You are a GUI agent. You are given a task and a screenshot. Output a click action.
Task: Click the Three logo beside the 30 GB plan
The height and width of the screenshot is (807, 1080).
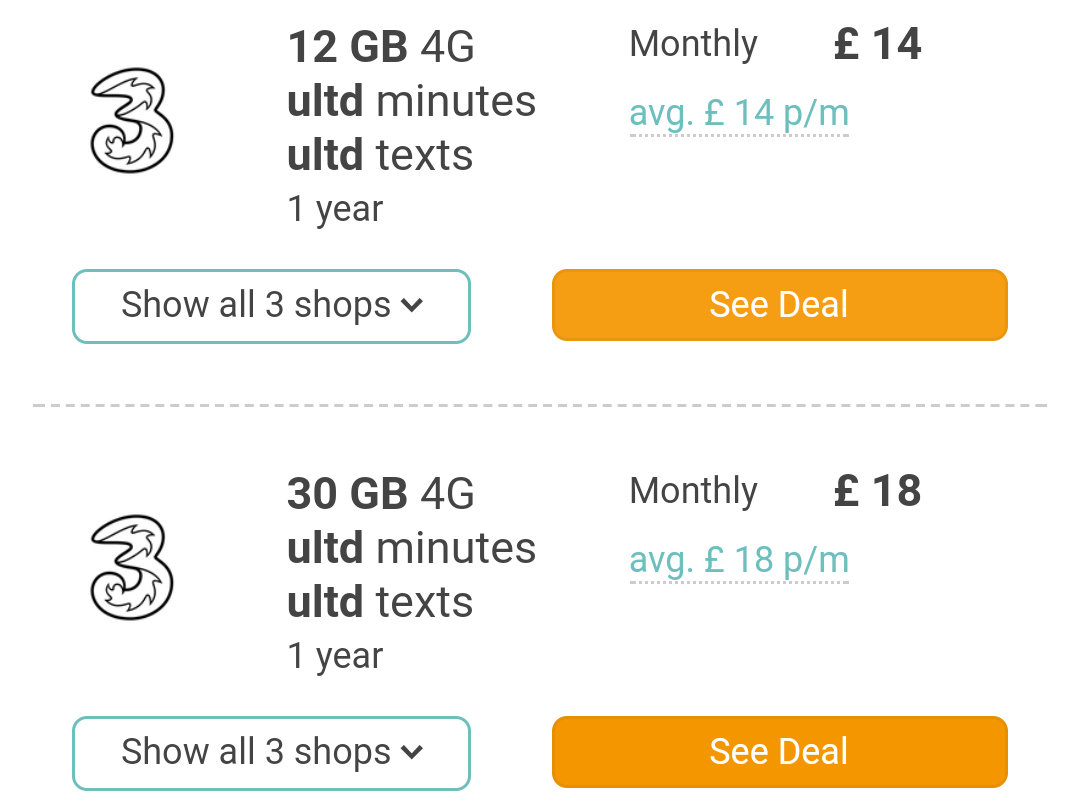(x=132, y=567)
